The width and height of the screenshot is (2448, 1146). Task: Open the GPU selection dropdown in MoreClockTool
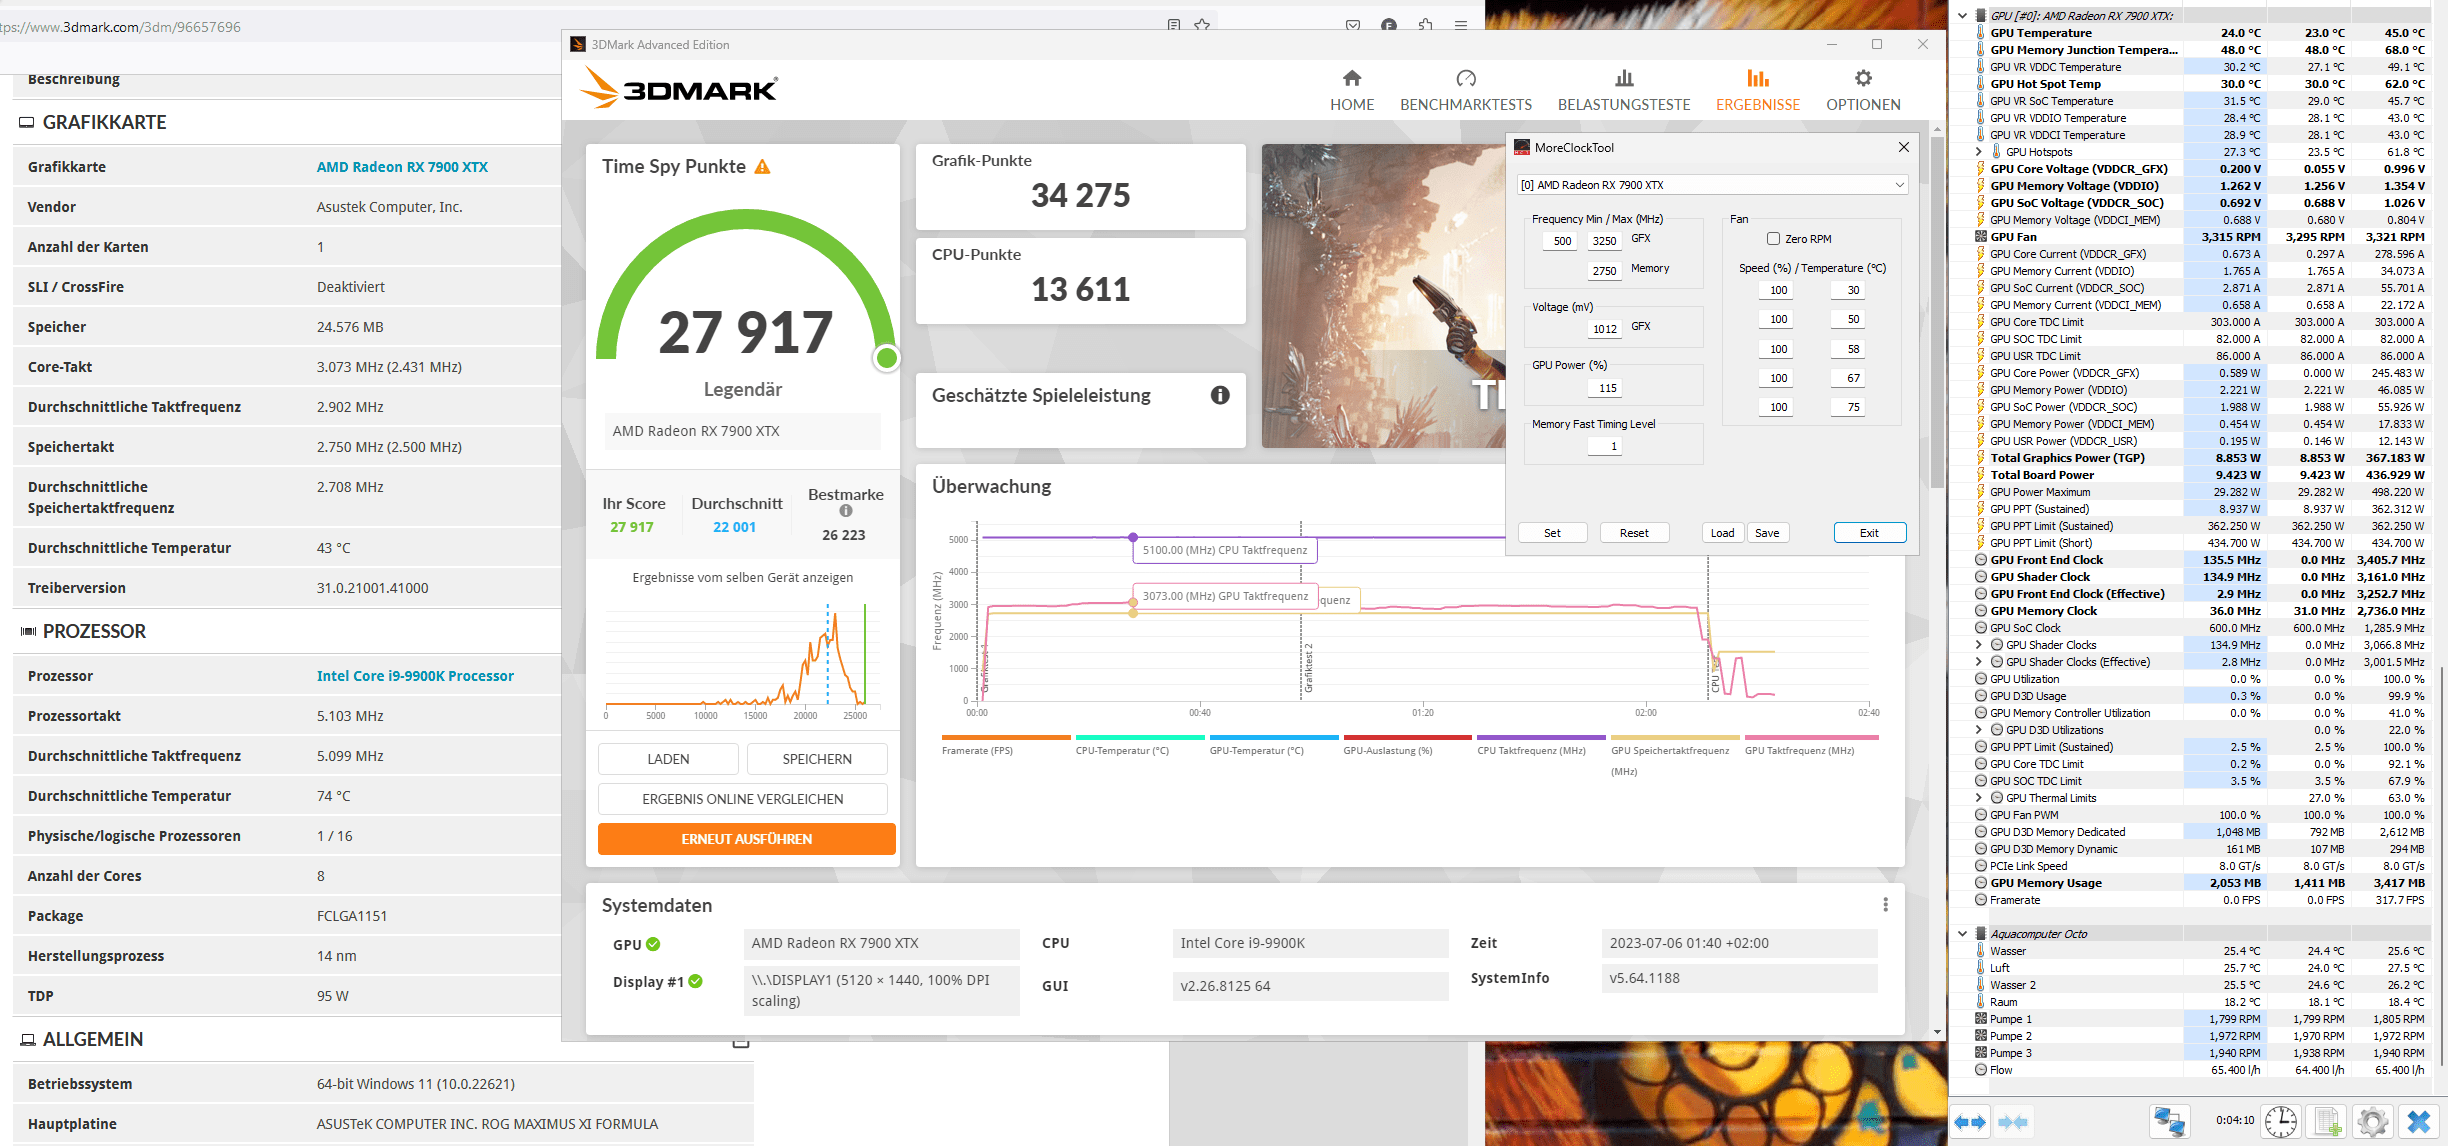(x=1712, y=185)
